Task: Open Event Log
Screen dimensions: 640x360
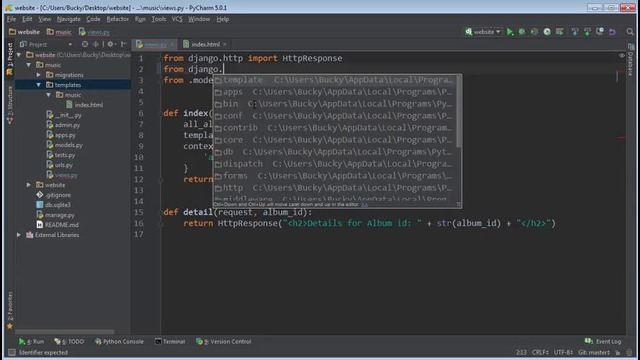Action: (x=603, y=342)
